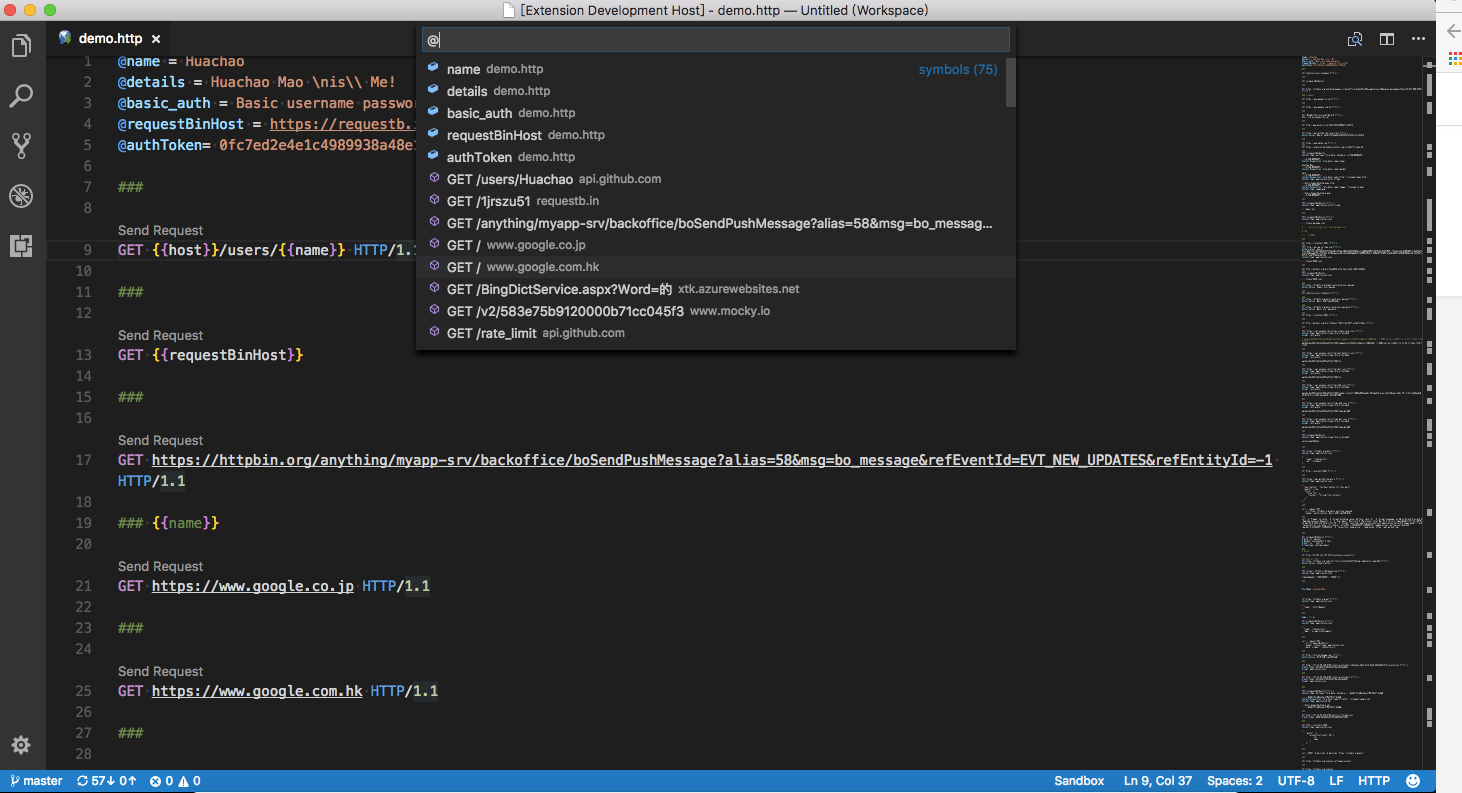Click Send Request above line 13
1462x793 pixels.
pyautogui.click(x=160, y=335)
